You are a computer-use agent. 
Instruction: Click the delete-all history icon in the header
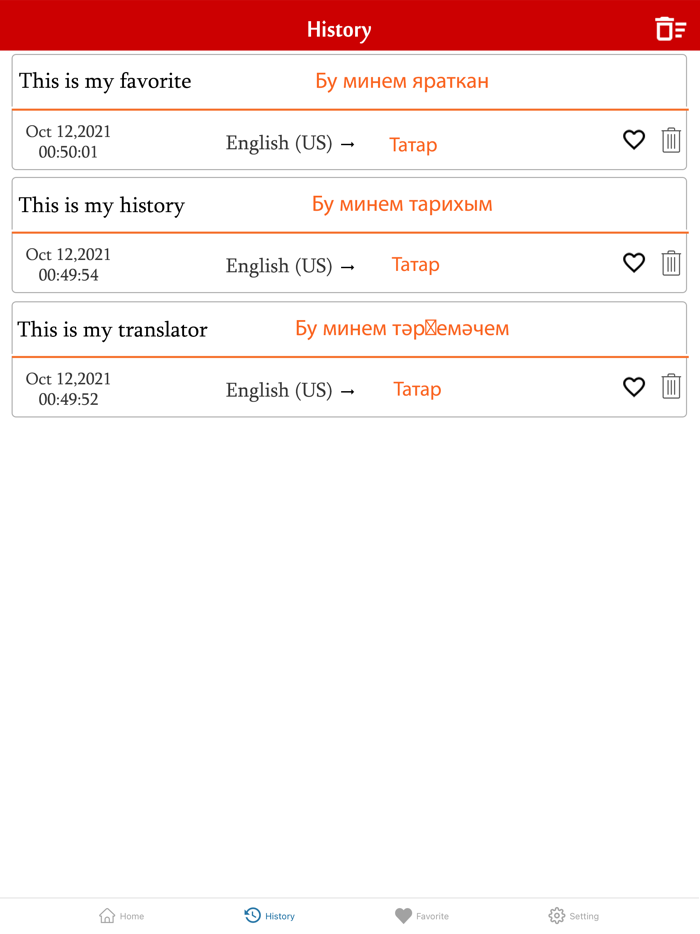pyautogui.click(x=669, y=27)
